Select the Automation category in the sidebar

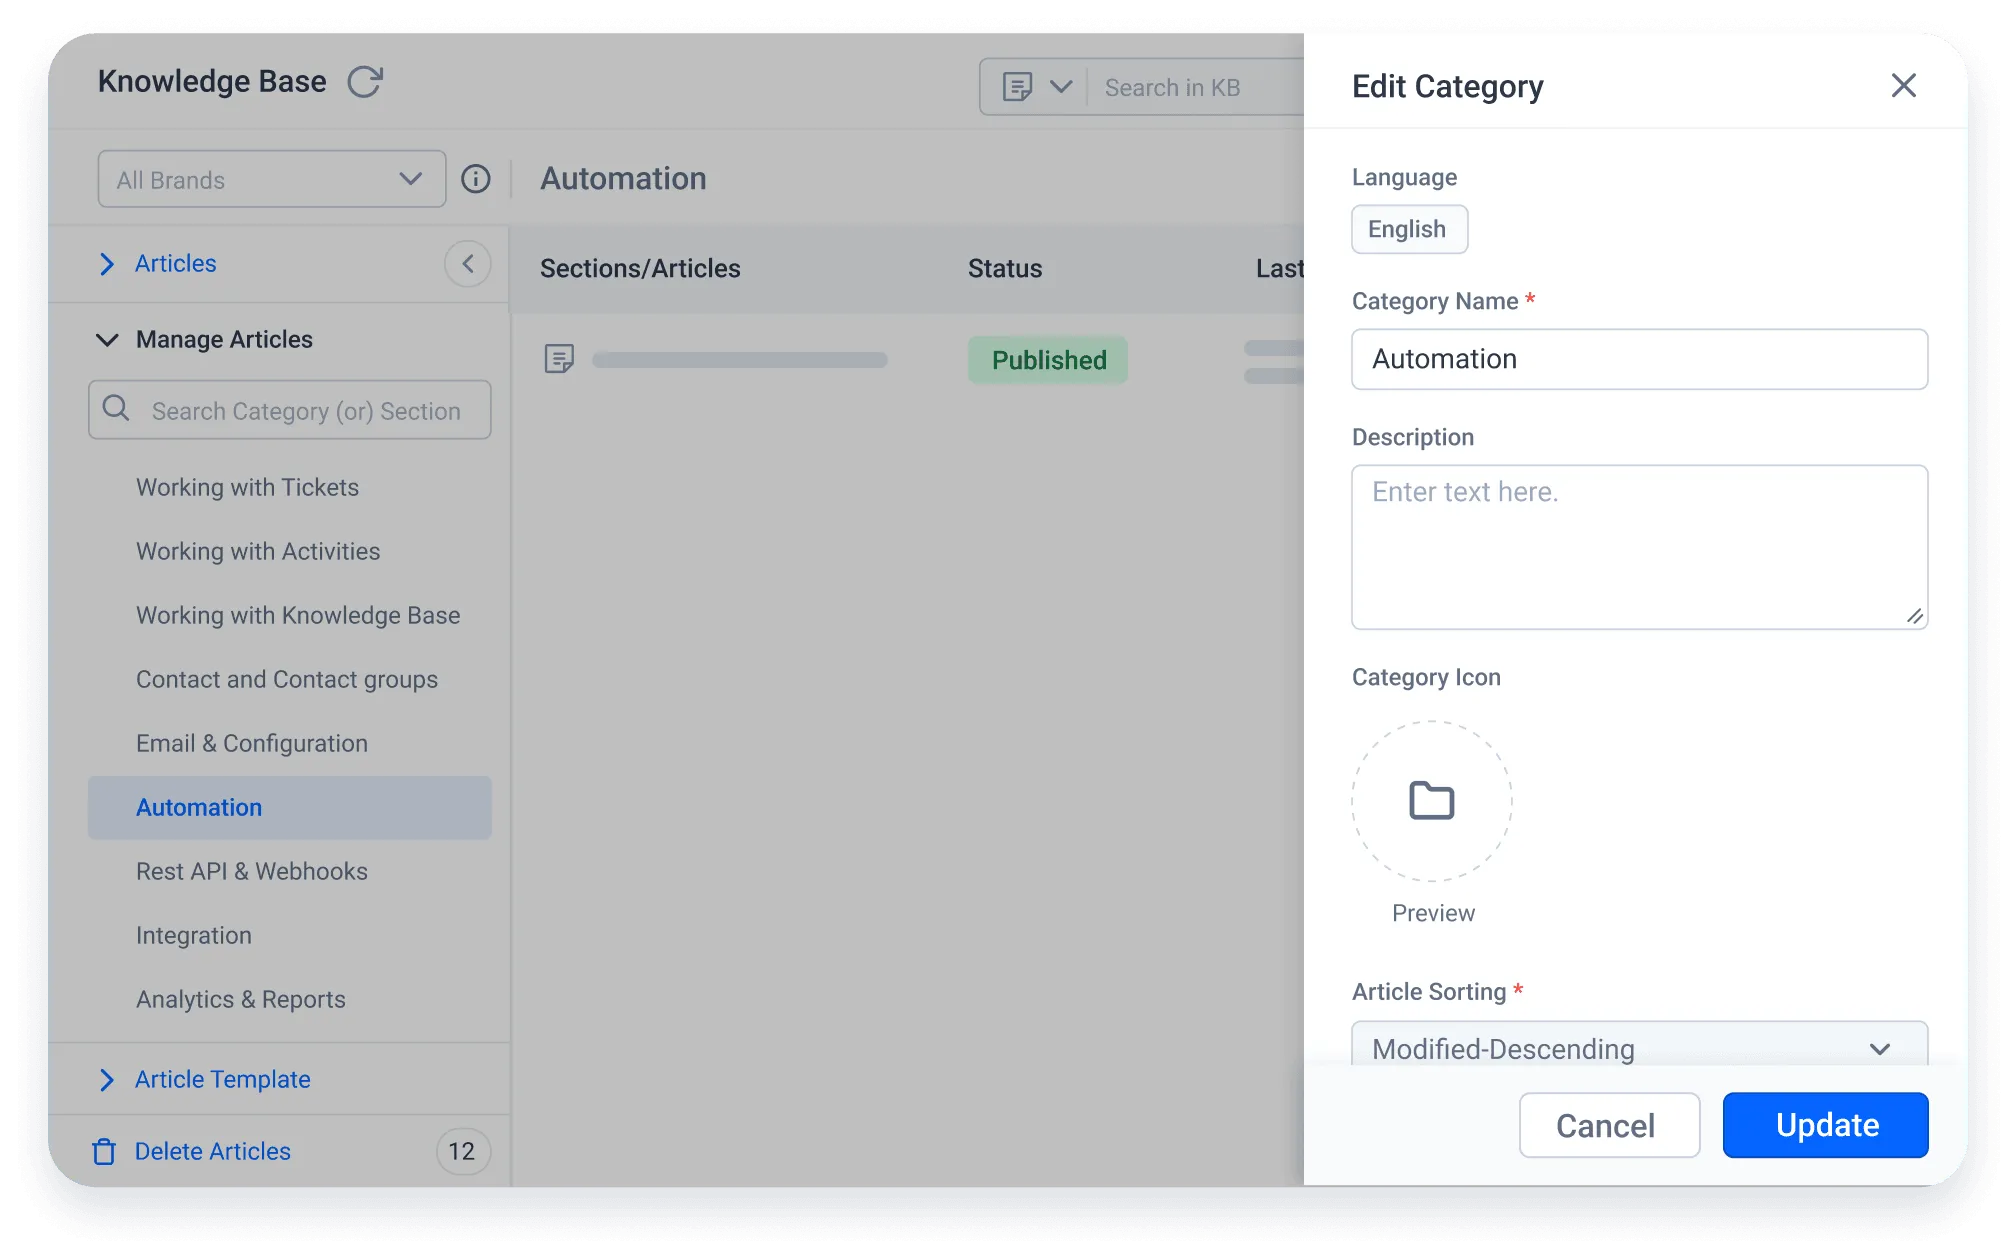pyautogui.click(x=199, y=807)
